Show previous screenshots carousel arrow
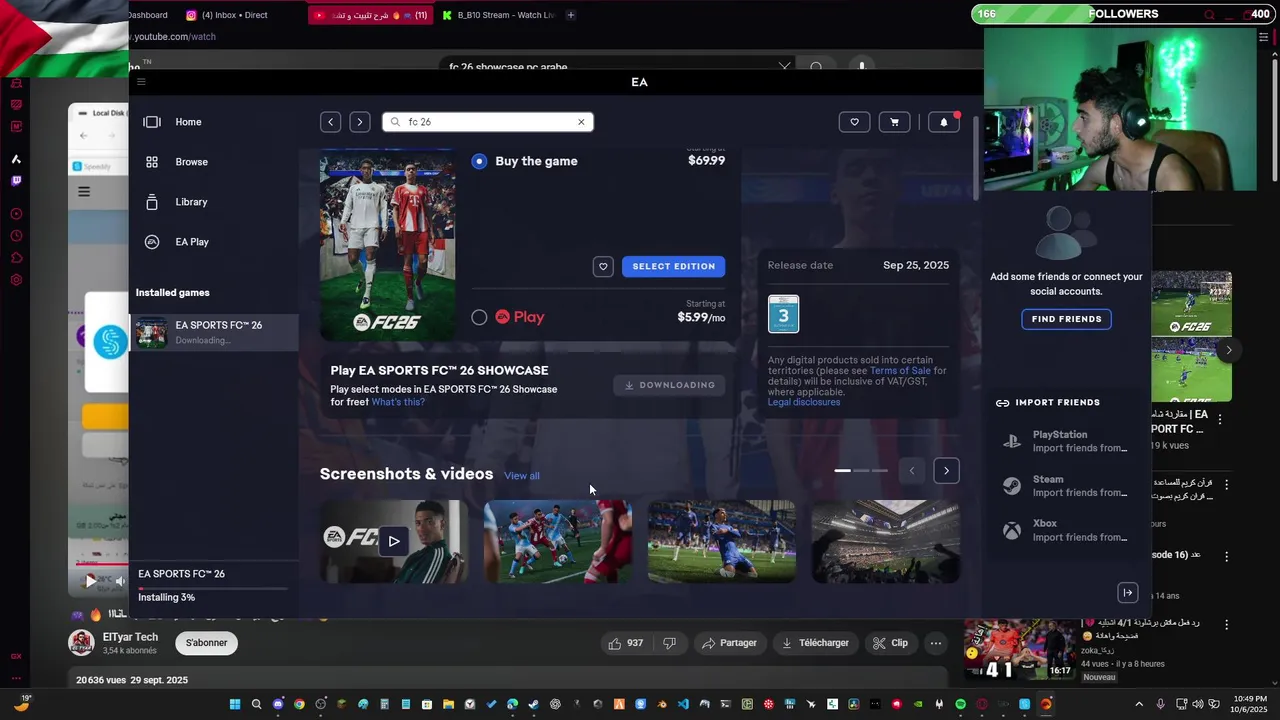Screen dimensions: 1280x720 click(912, 471)
